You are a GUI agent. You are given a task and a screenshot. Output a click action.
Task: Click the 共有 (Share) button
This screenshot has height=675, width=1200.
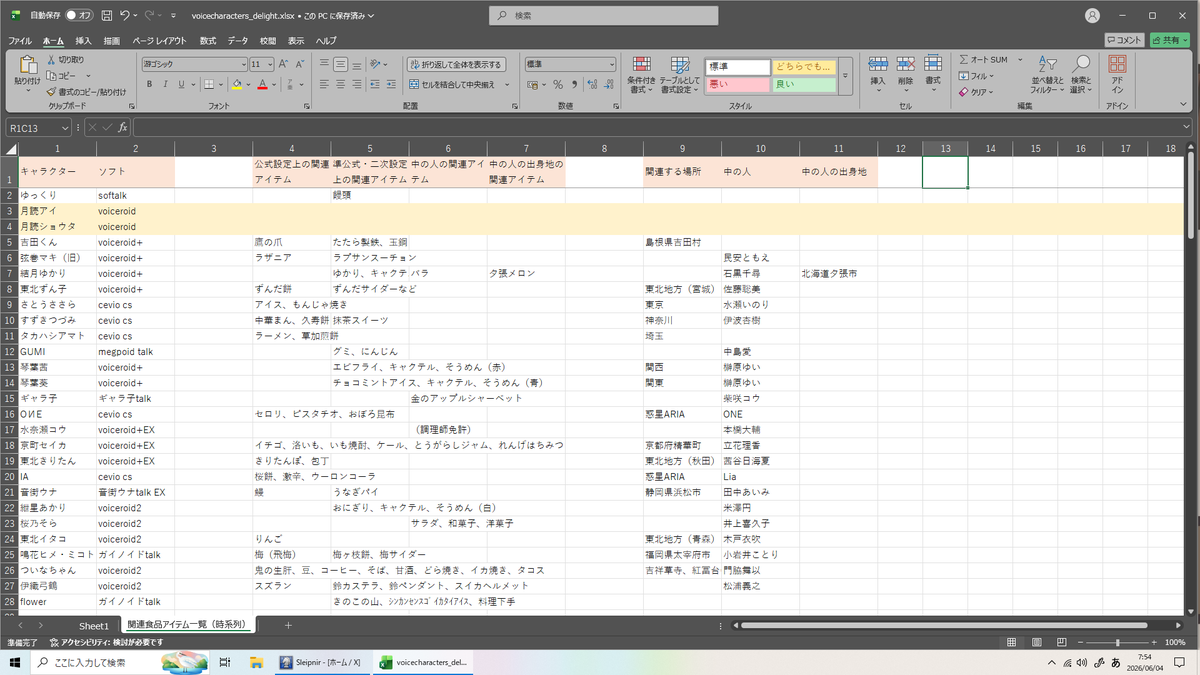pos(1169,40)
